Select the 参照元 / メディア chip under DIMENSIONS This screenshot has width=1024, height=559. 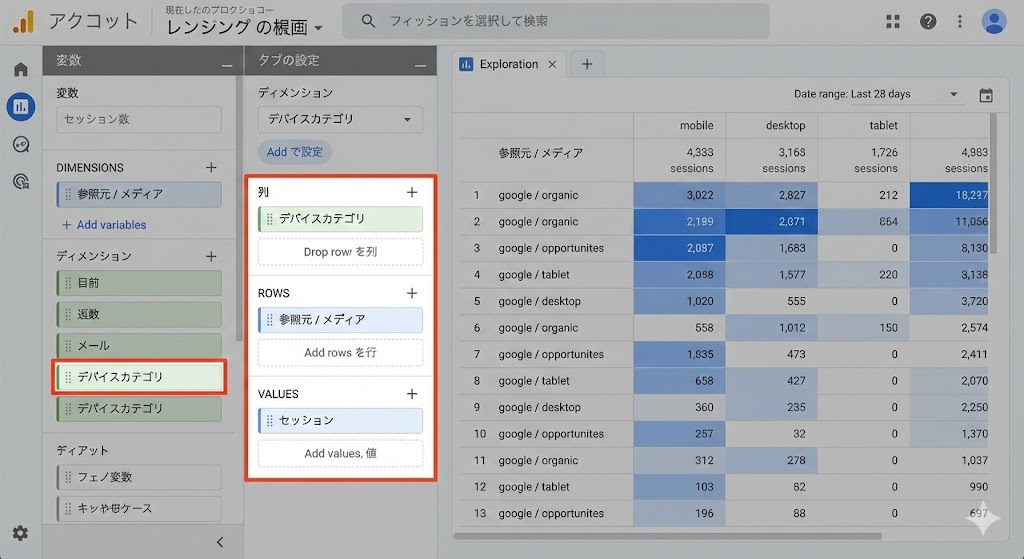[x=139, y=195]
